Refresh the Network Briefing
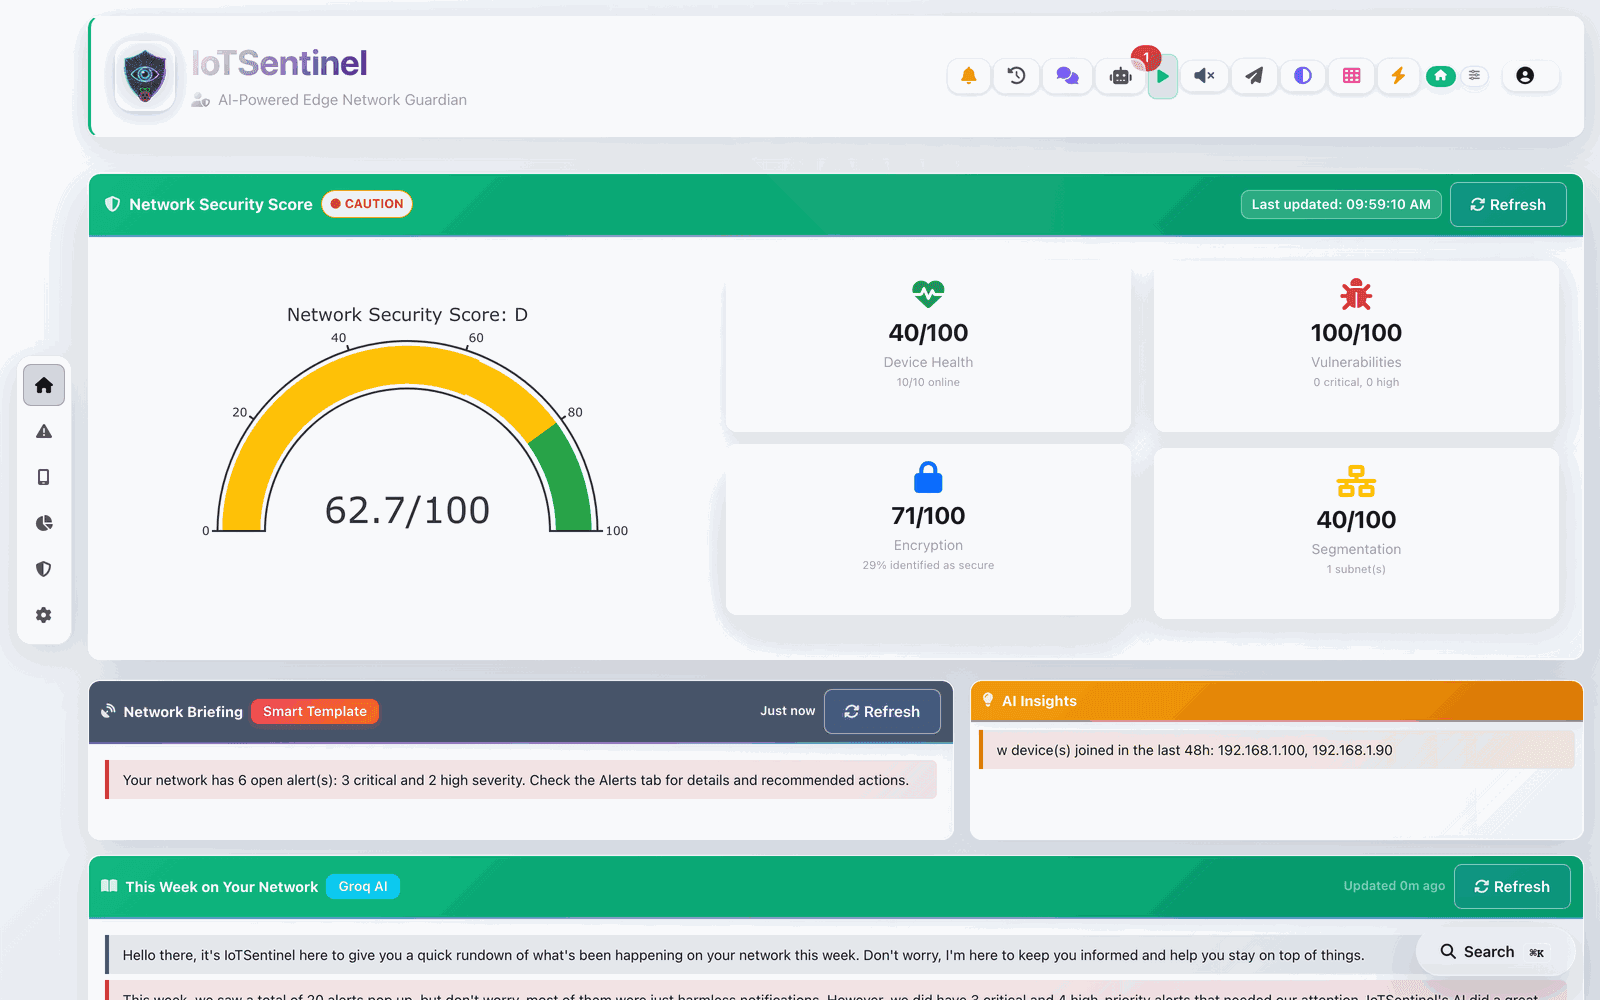Screen dimensions: 1600x1000 (882, 711)
